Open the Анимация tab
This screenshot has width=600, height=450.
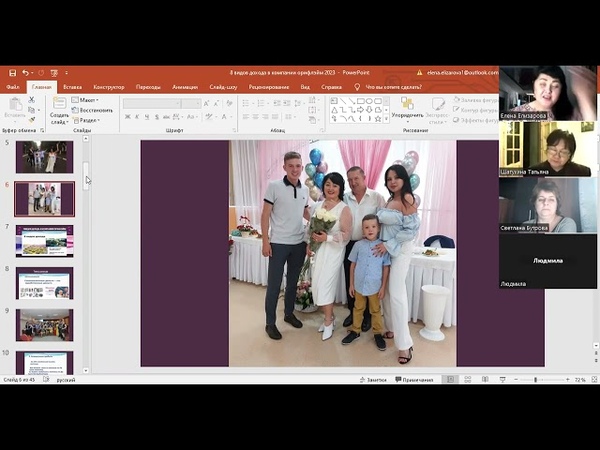(x=185, y=87)
